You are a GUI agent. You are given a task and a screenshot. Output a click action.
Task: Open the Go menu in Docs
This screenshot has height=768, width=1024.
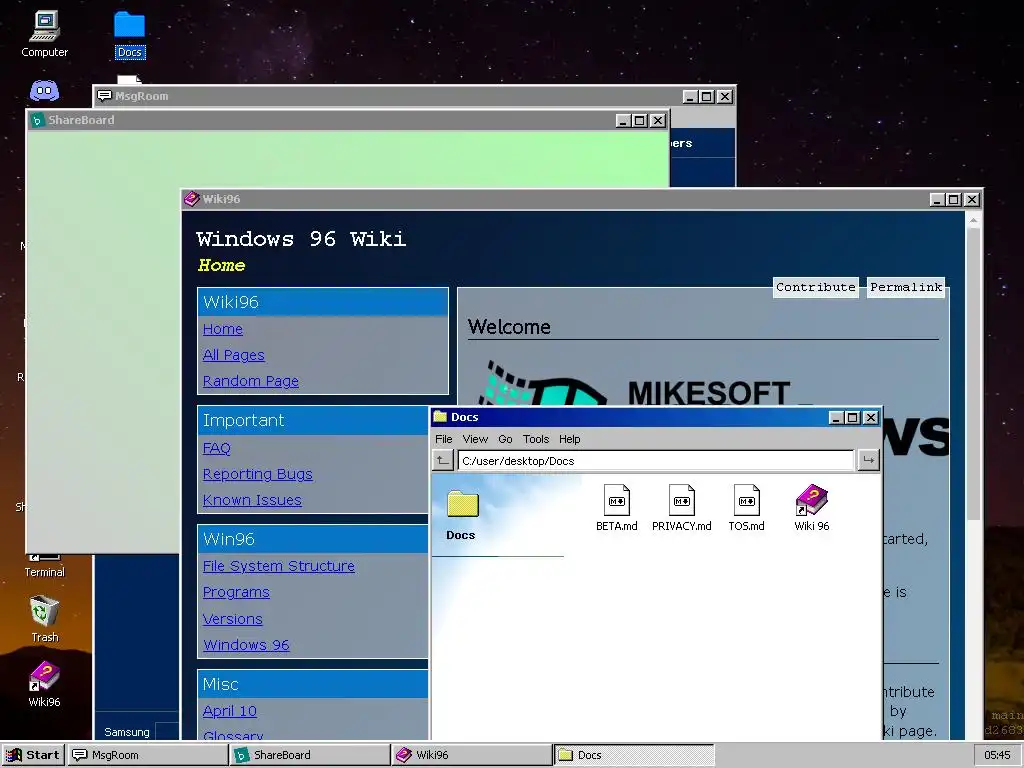(505, 439)
